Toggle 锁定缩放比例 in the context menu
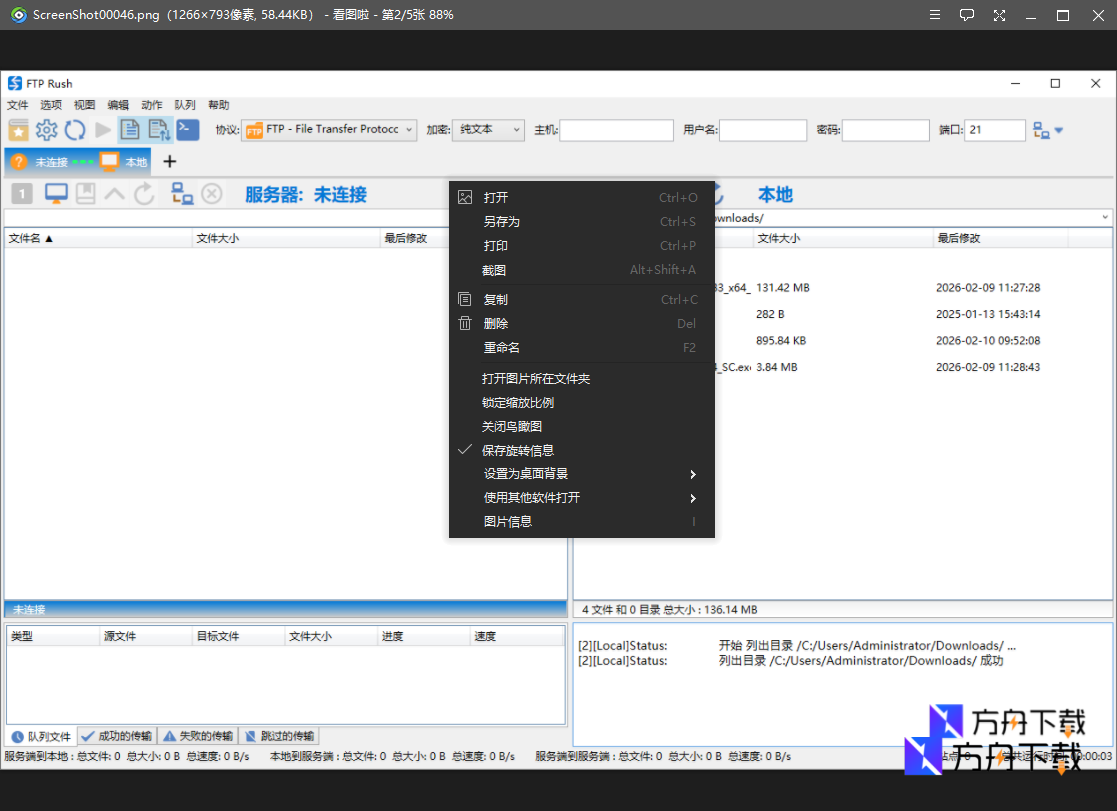 (x=518, y=402)
